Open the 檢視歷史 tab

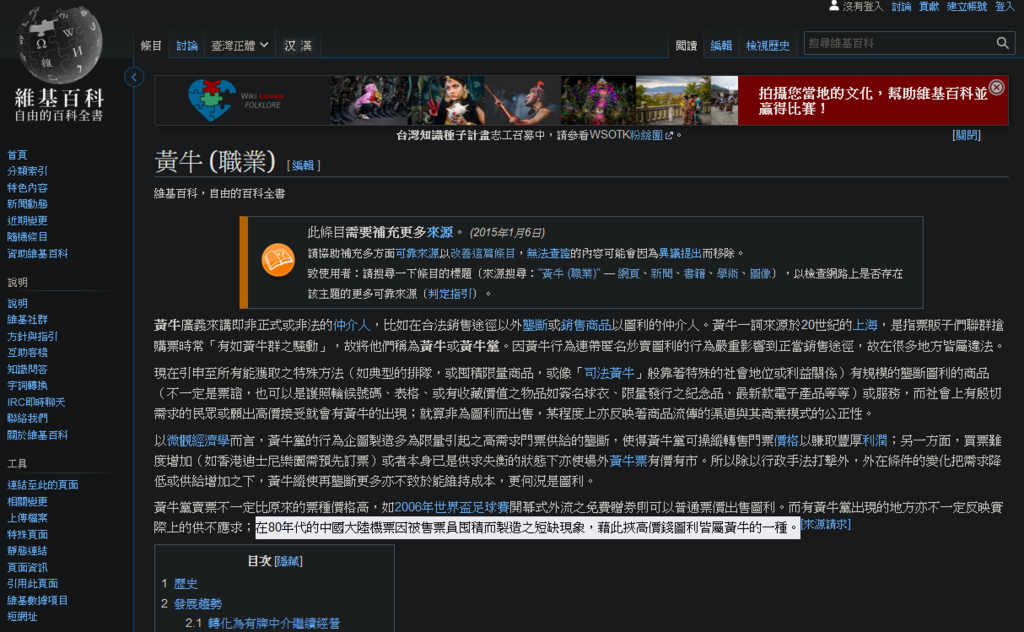pyautogui.click(x=767, y=46)
